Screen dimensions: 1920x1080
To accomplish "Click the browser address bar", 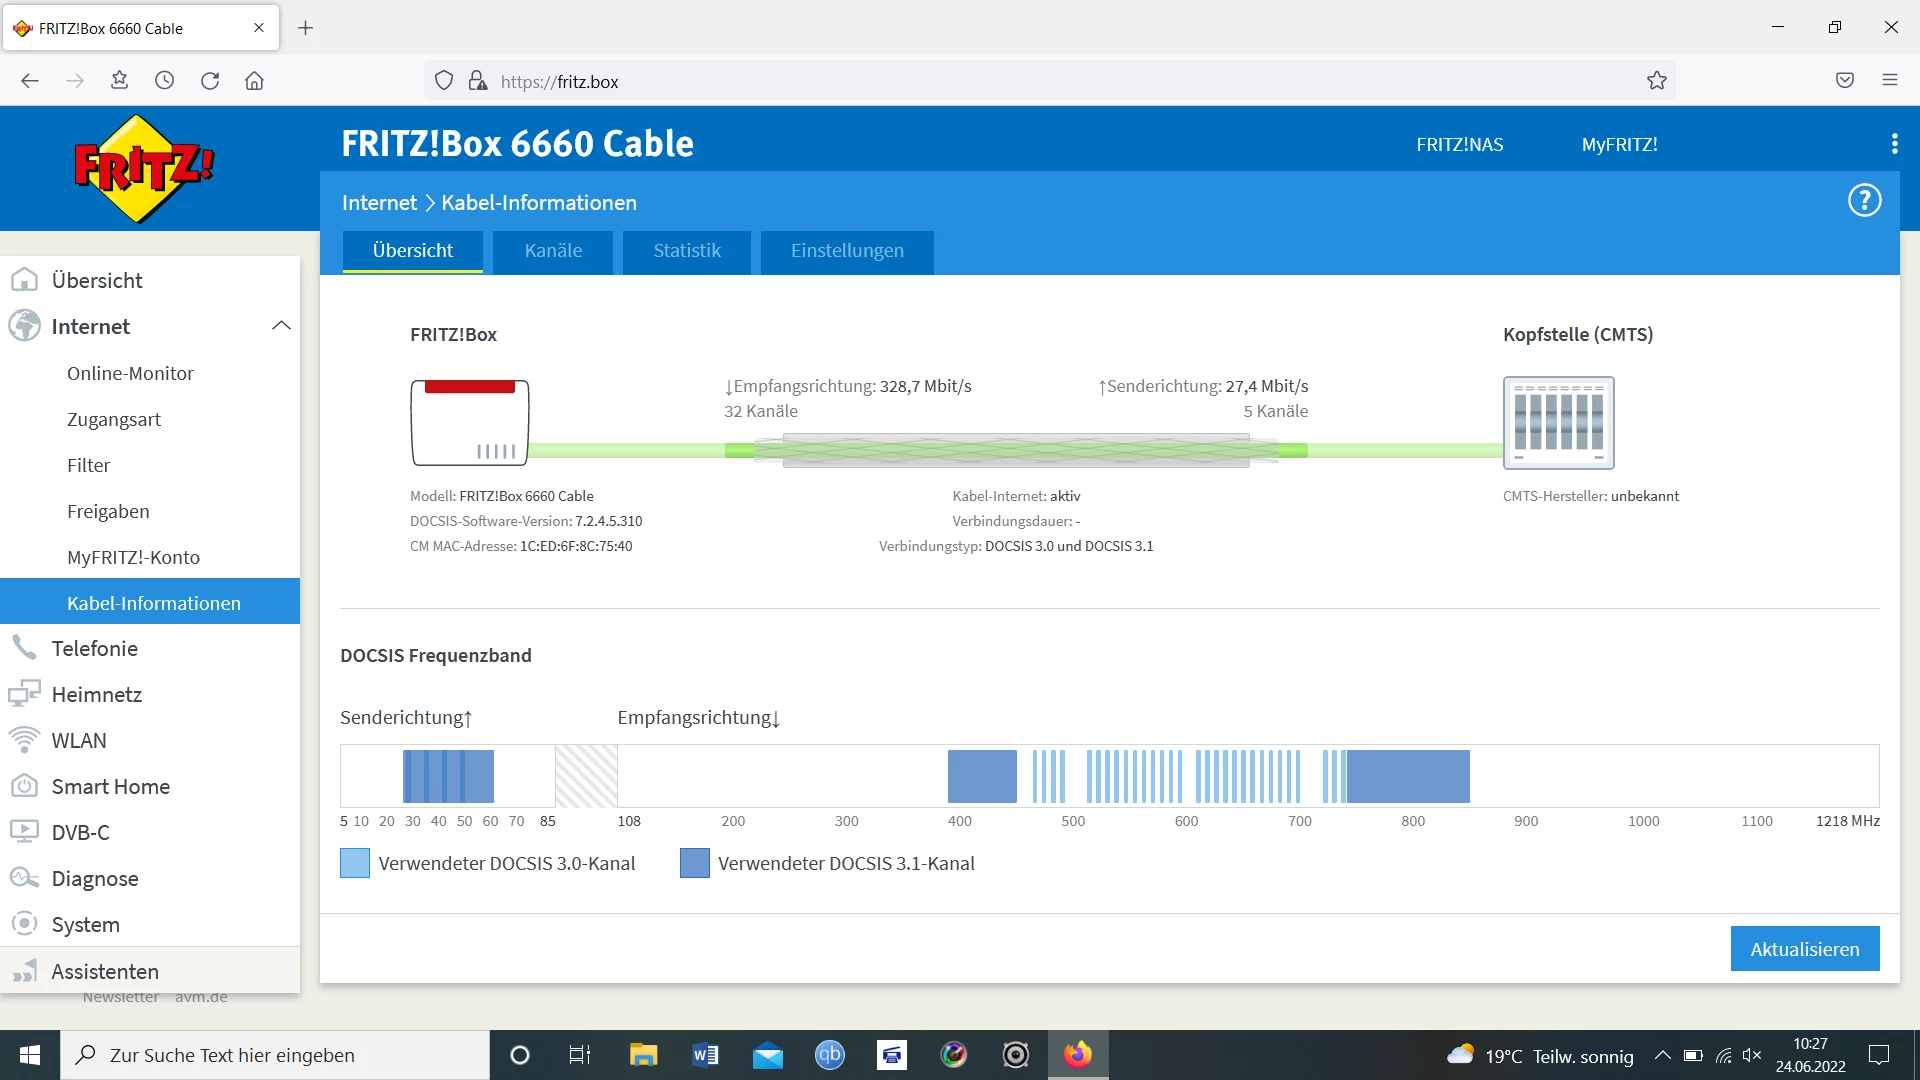I will [x=1000, y=81].
